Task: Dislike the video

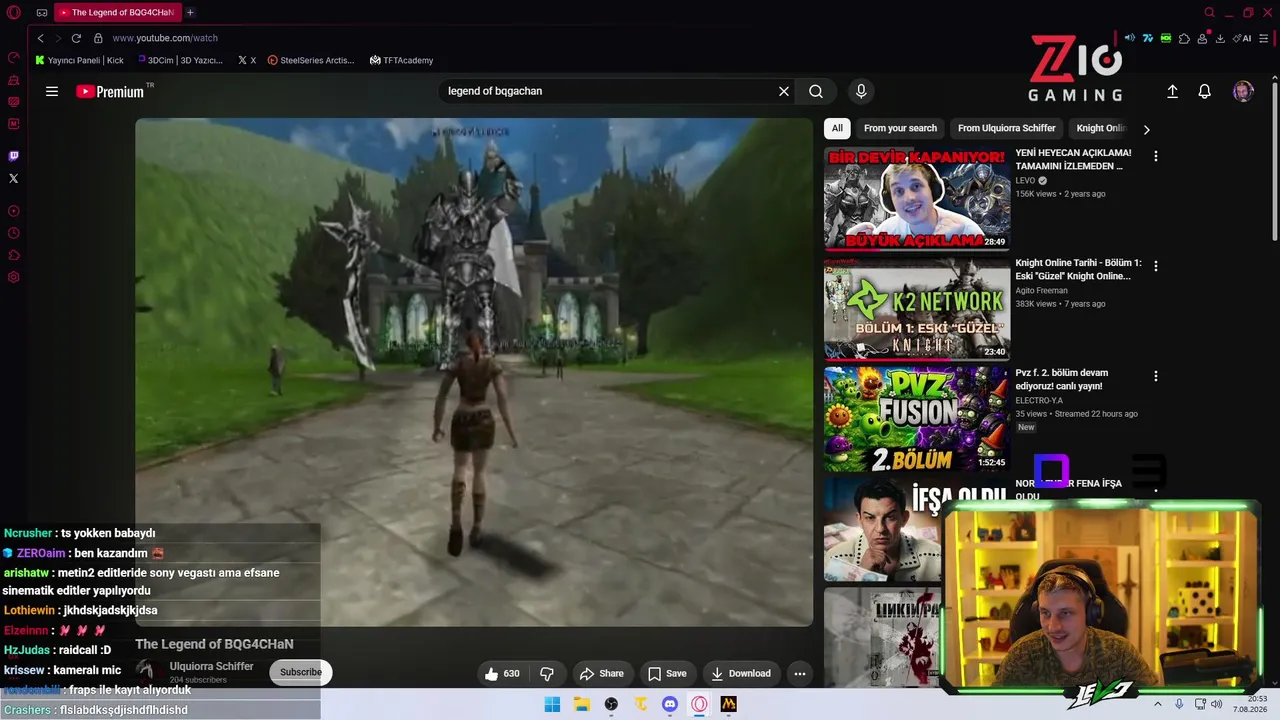Action: pyautogui.click(x=547, y=674)
